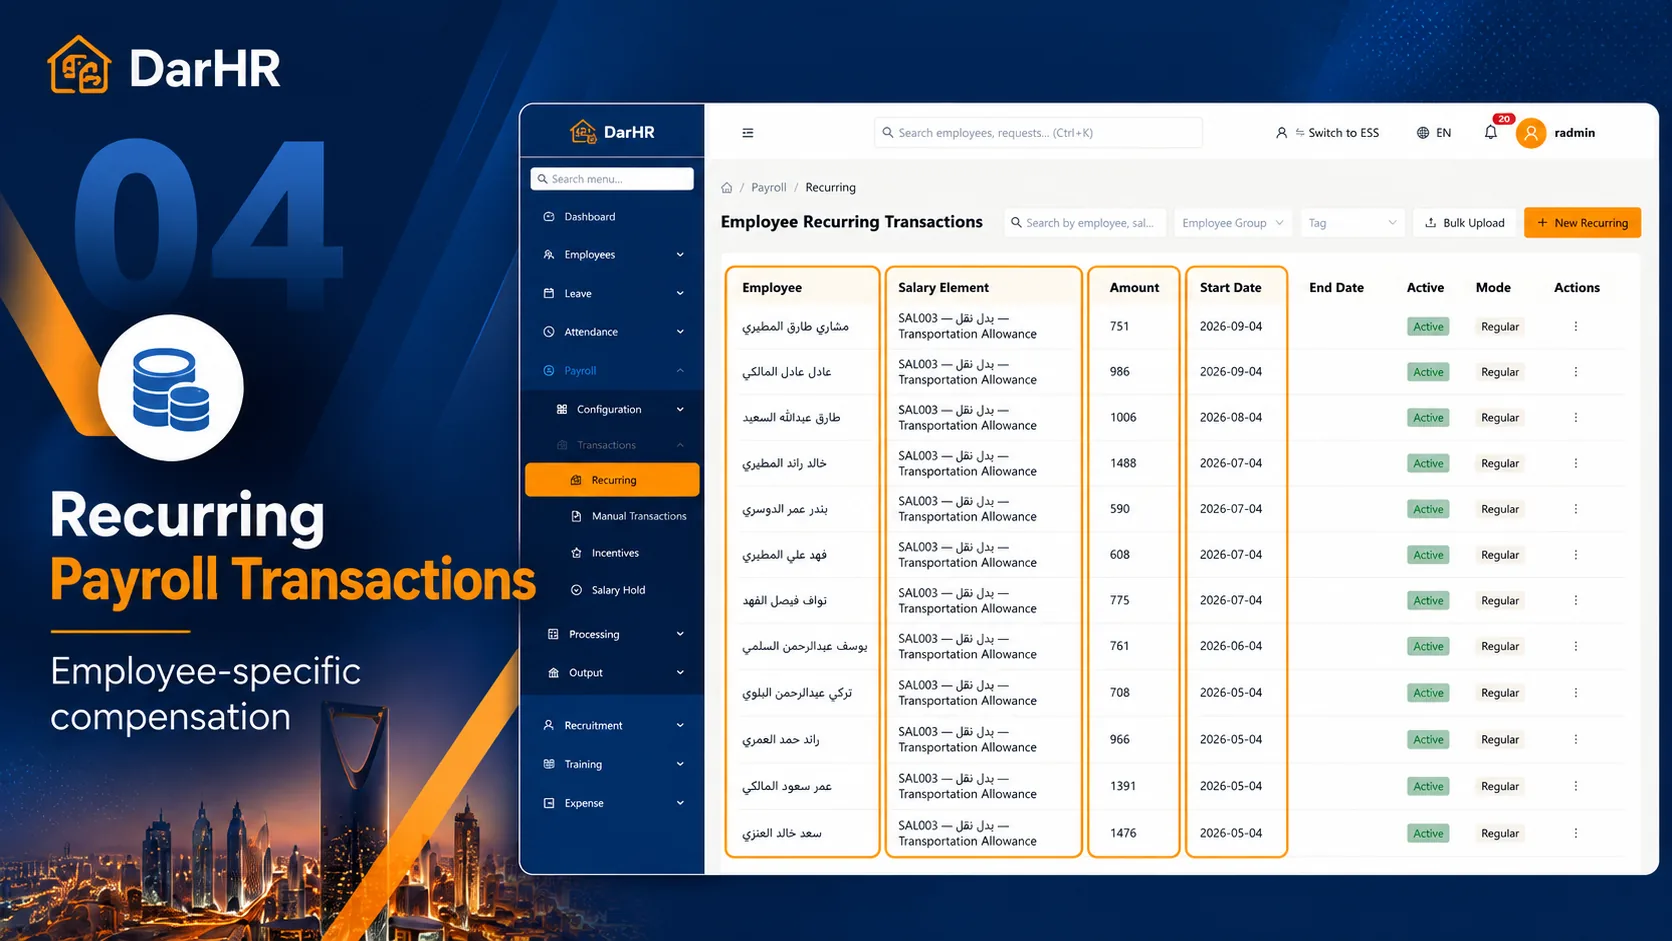Click the hamburger menu toggle icon
This screenshot has width=1672, height=941.
pyautogui.click(x=748, y=133)
